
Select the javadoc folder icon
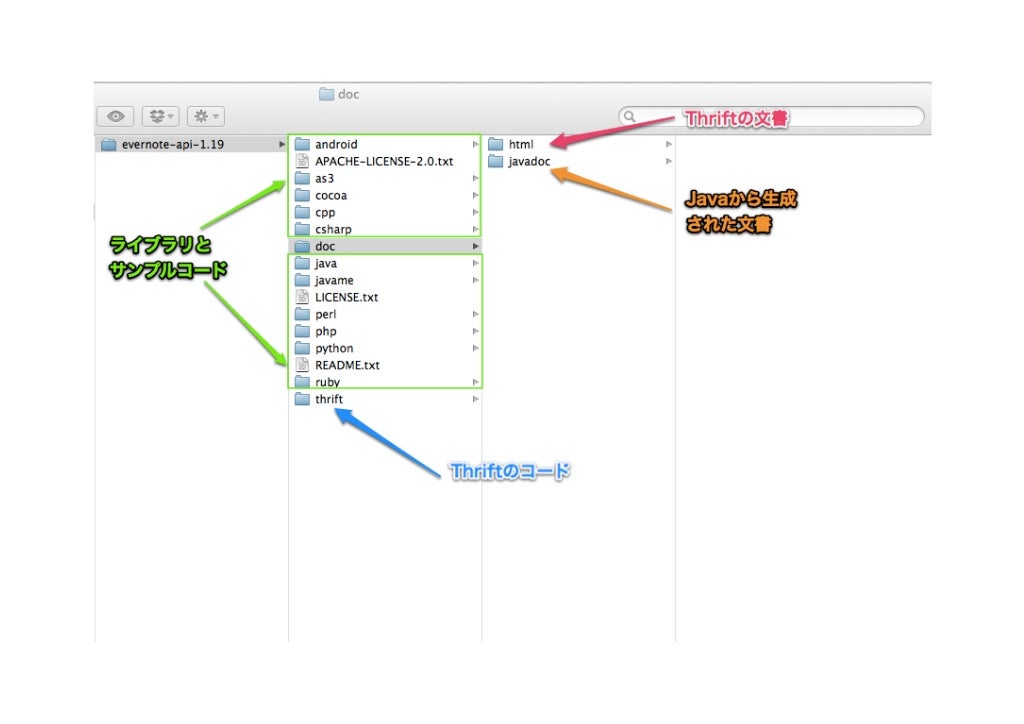[x=496, y=161]
